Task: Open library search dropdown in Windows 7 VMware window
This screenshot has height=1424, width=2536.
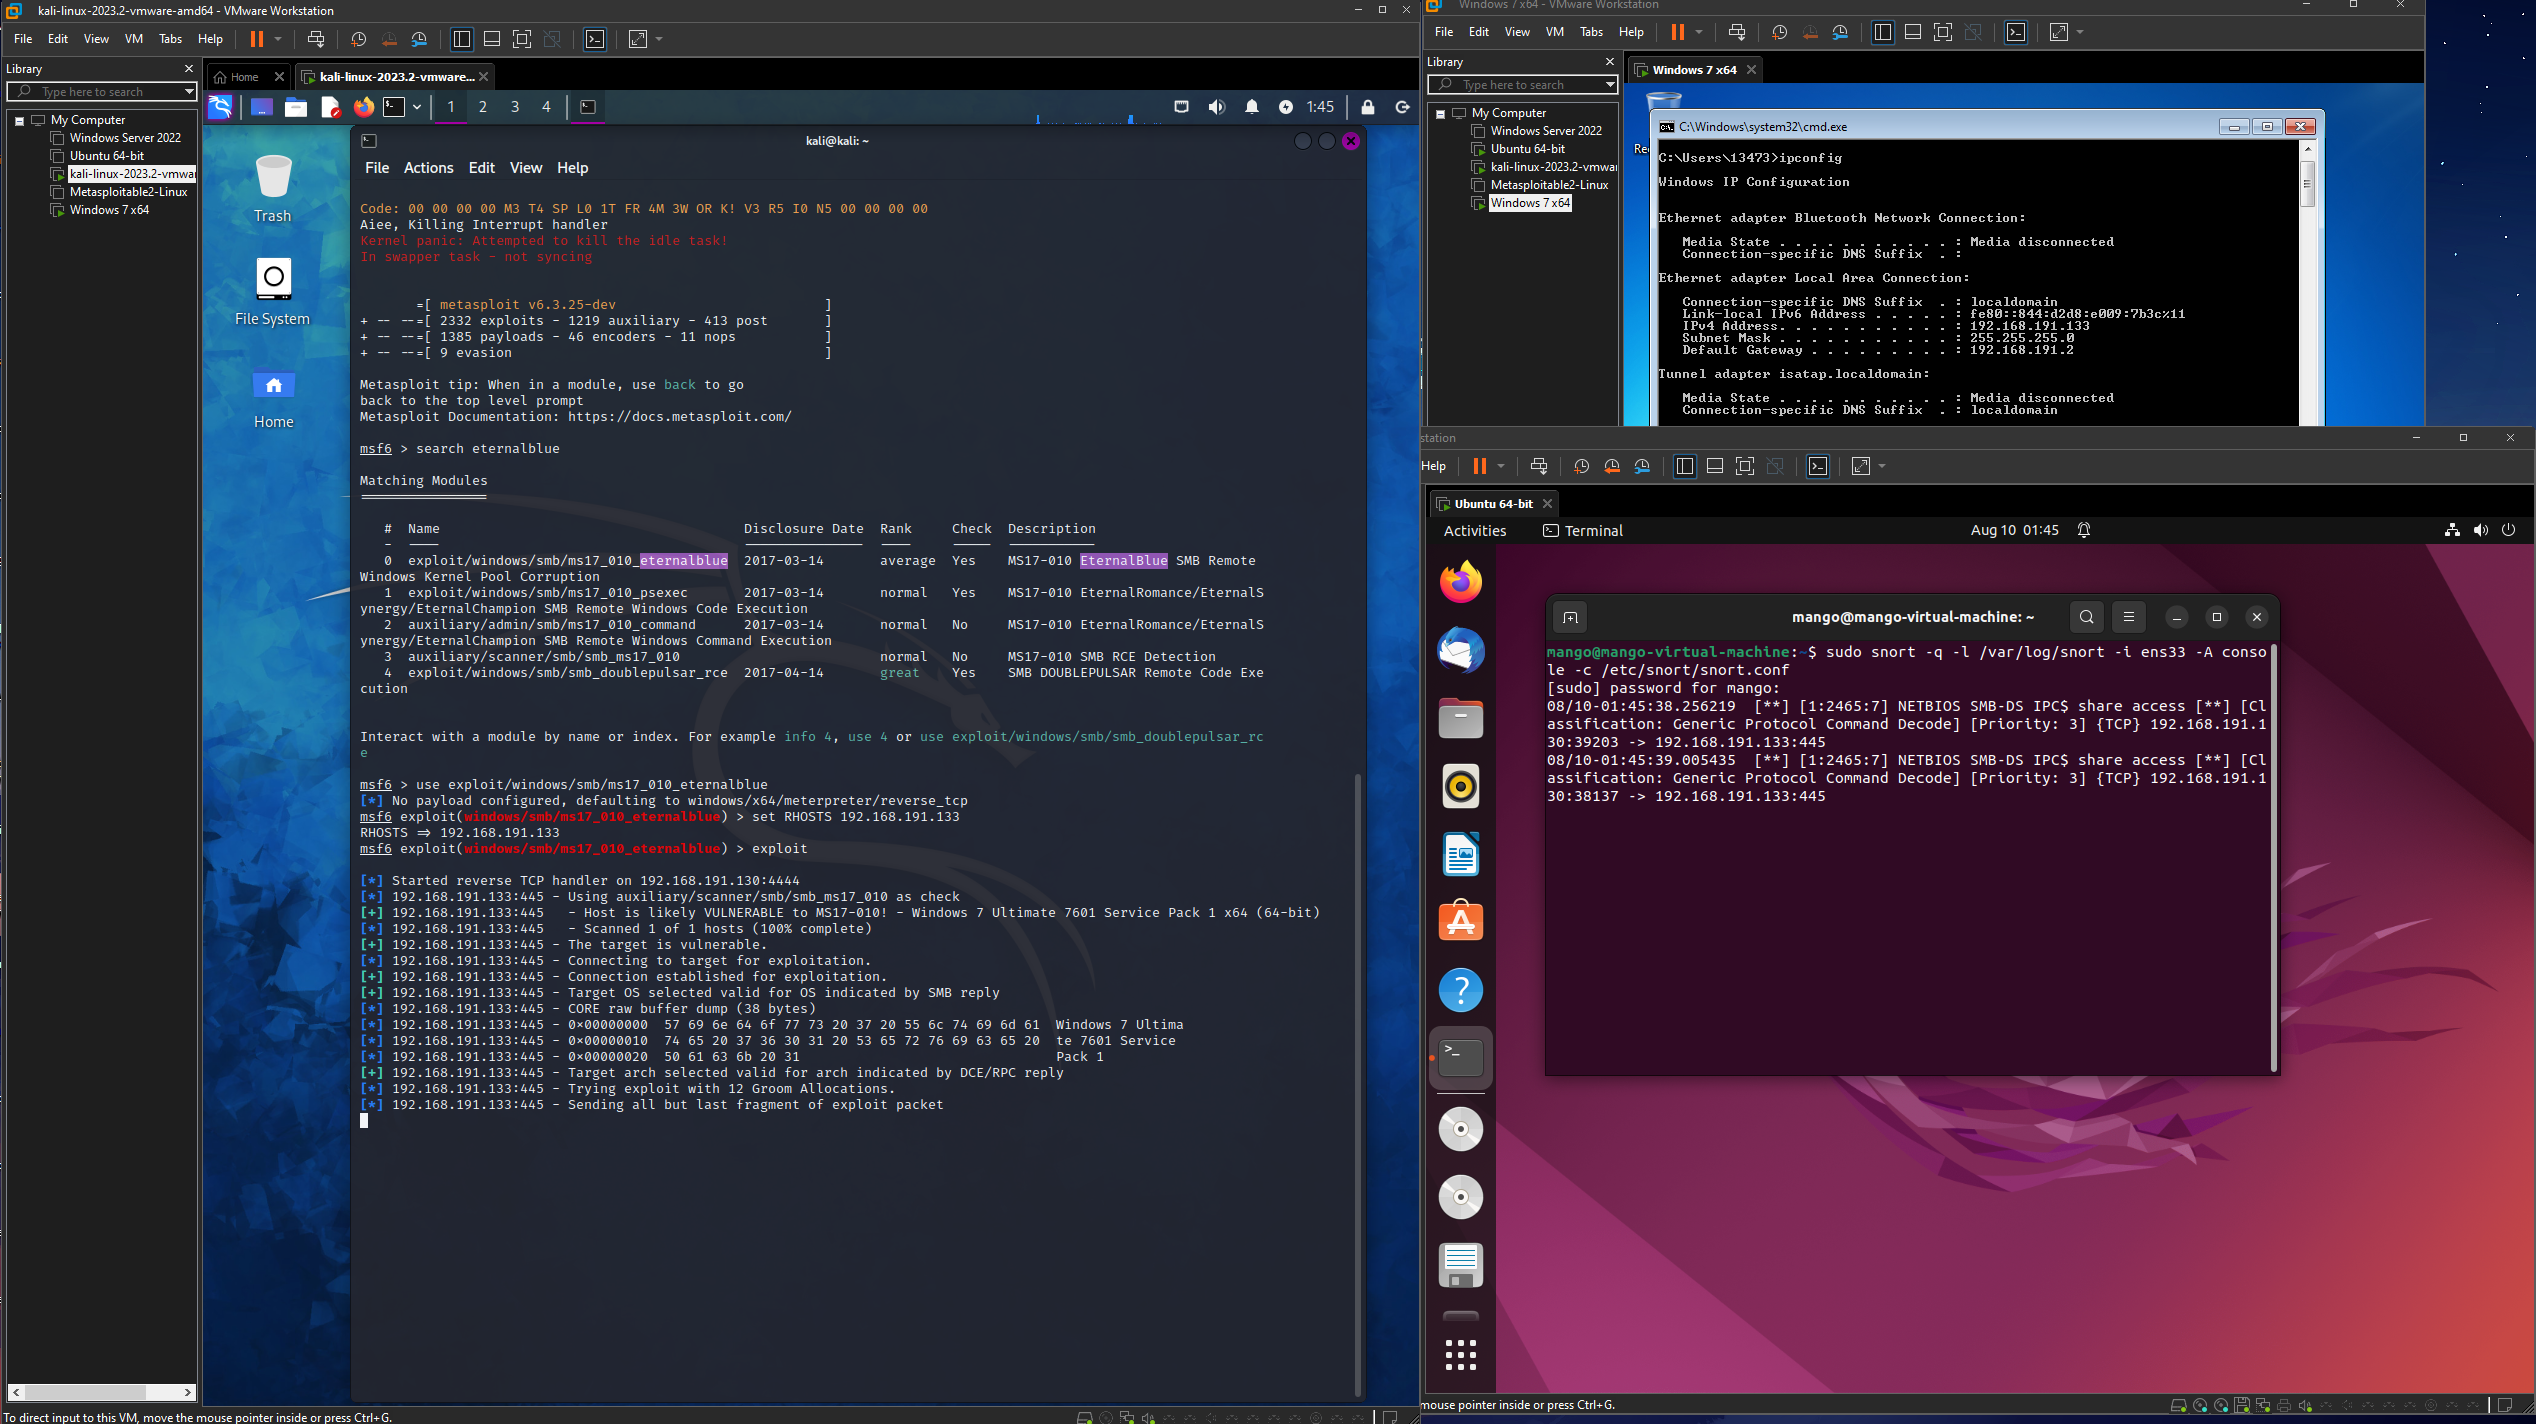Action: coord(1609,85)
